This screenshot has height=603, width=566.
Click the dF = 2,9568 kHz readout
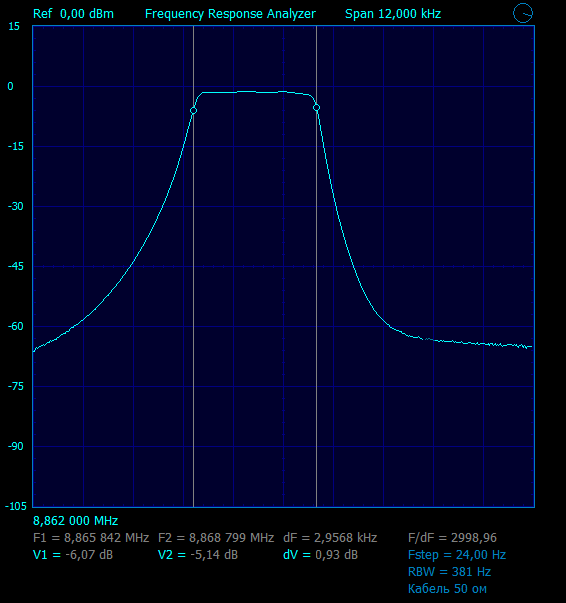click(330, 538)
